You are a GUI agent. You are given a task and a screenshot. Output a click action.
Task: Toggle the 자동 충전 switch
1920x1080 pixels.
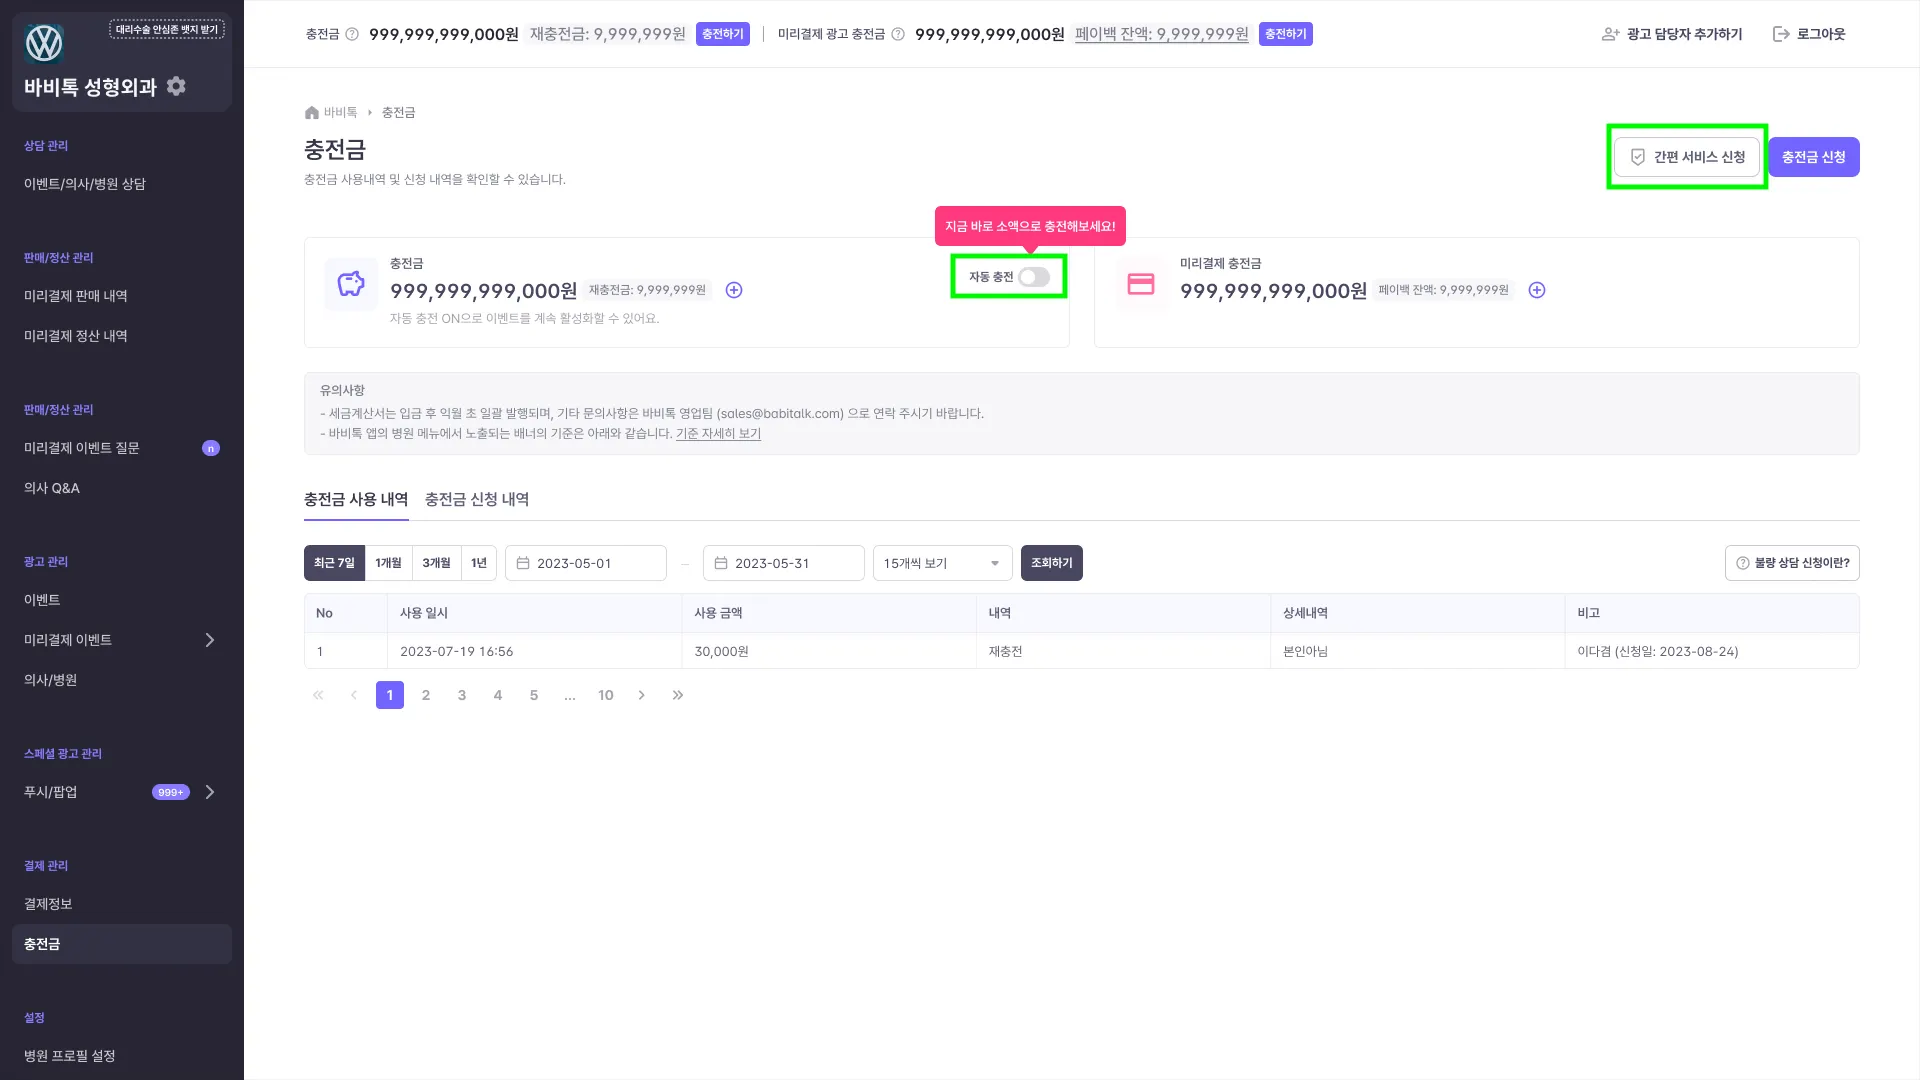pyautogui.click(x=1034, y=277)
